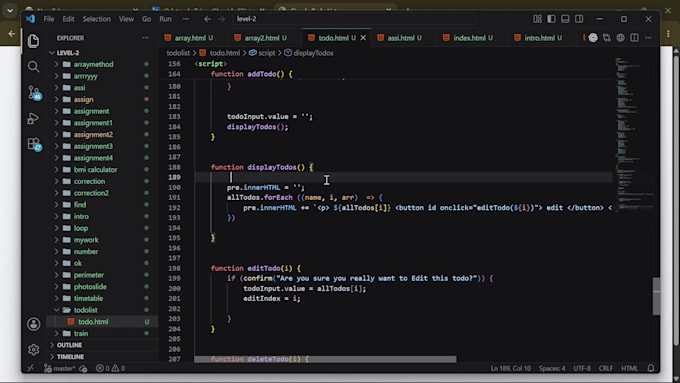This screenshot has width=680, height=383.
Task: Open the Selection menu
Action: [x=96, y=19]
